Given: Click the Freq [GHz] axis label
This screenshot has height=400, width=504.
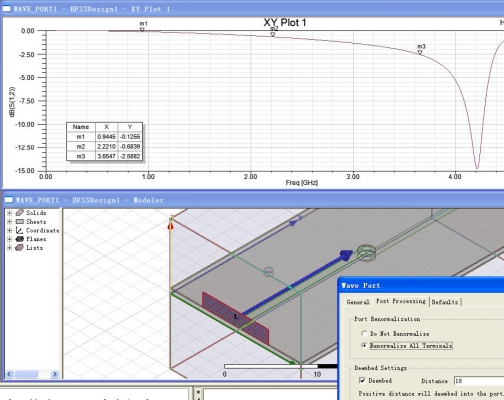Looking at the screenshot, I should 301,183.
